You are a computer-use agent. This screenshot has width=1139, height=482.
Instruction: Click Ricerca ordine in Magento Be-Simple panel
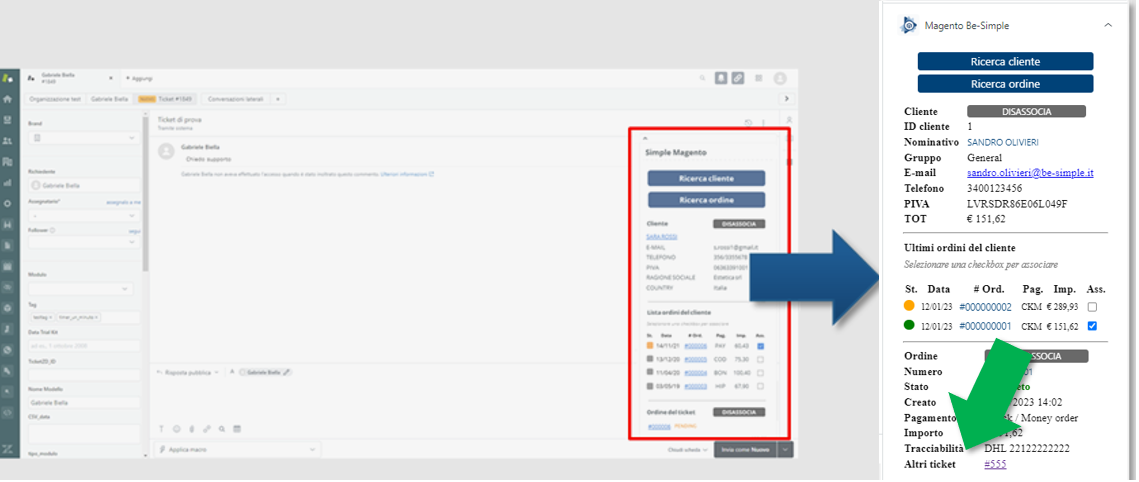tap(1005, 84)
